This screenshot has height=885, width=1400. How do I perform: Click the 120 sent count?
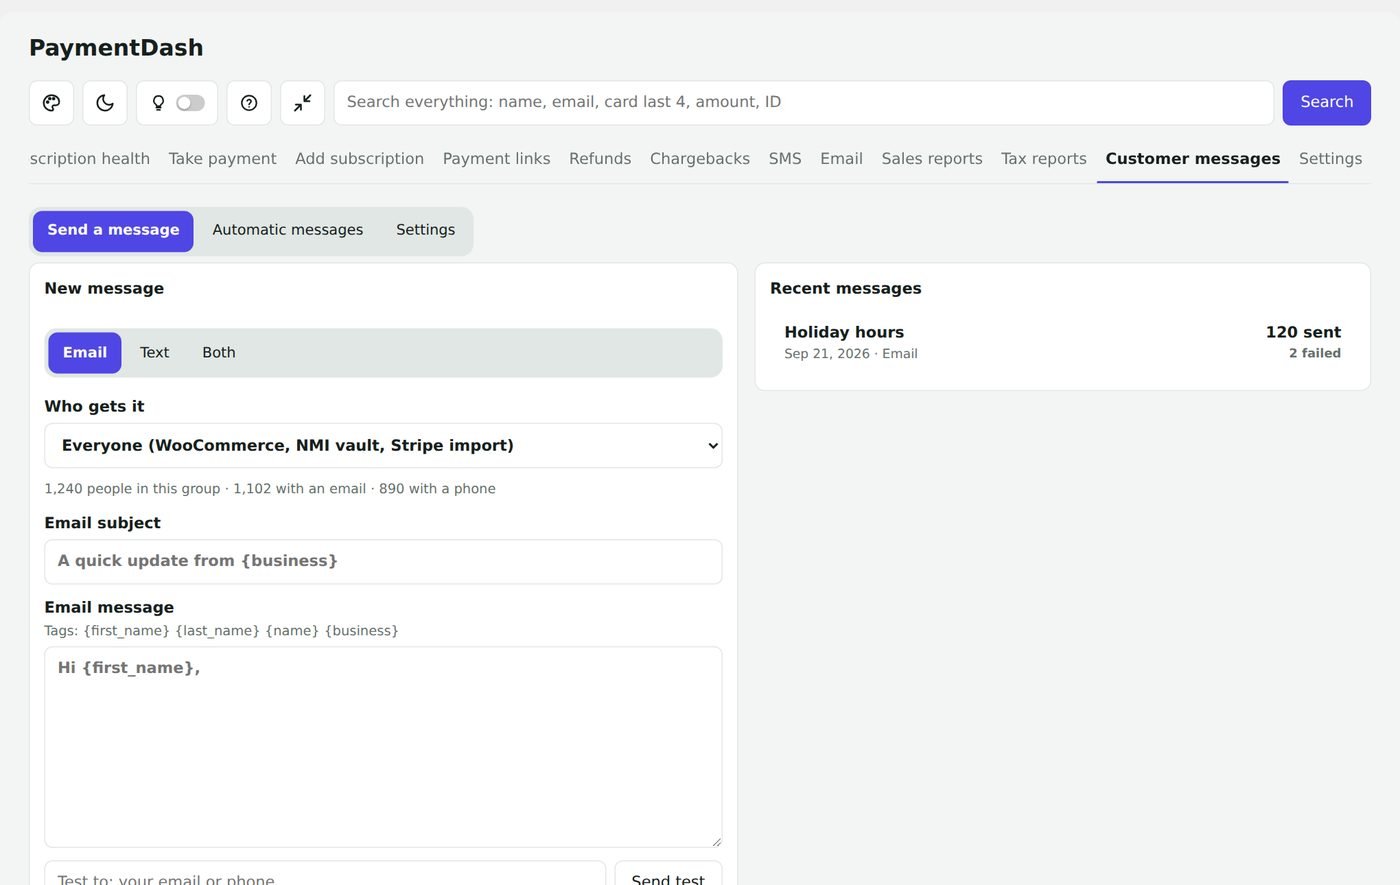[1303, 333]
